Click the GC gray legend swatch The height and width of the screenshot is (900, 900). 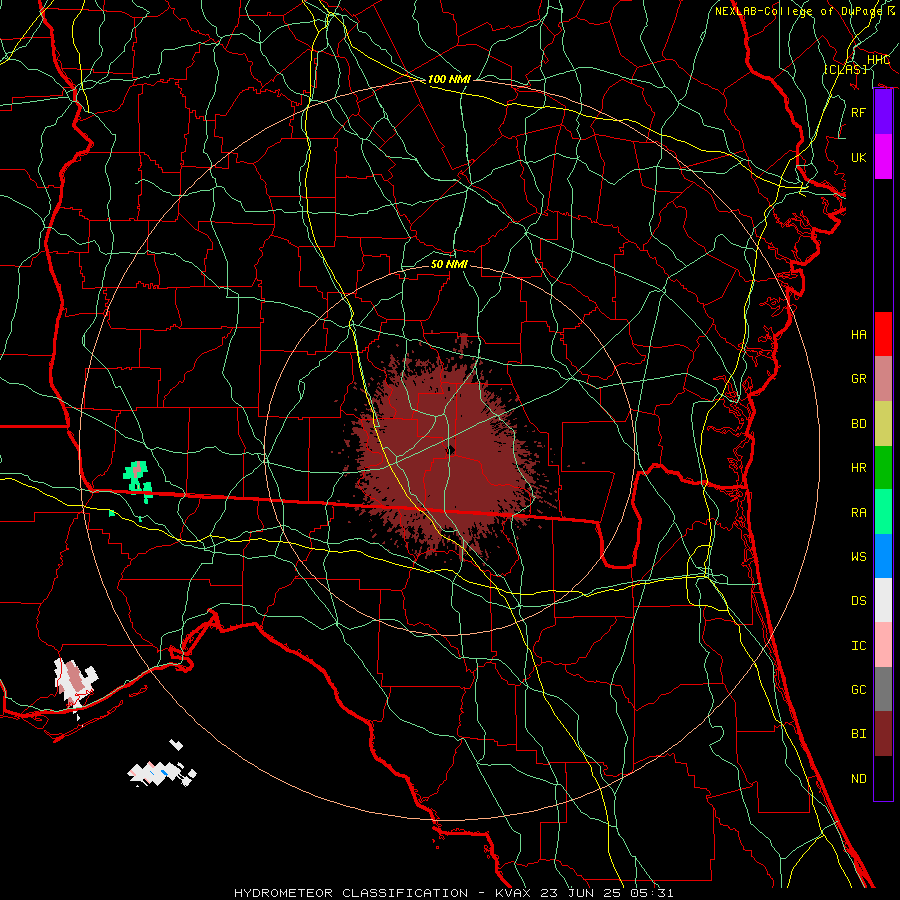pyautogui.click(x=883, y=689)
